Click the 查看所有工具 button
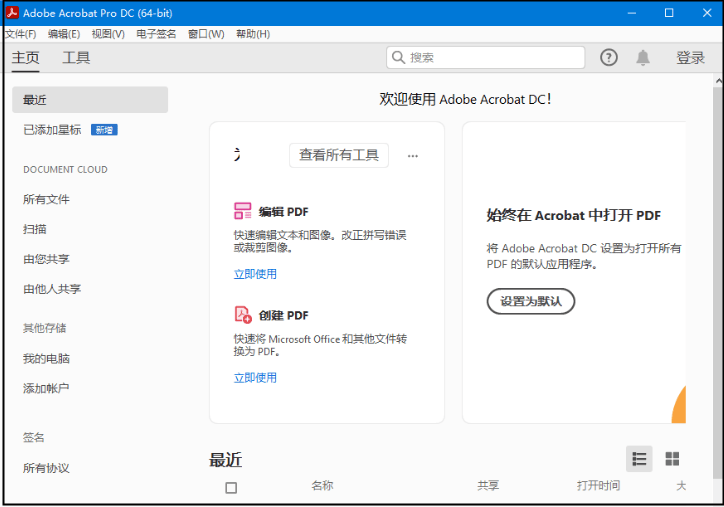Viewport: 724px width, 507px height. click(339, 155)
